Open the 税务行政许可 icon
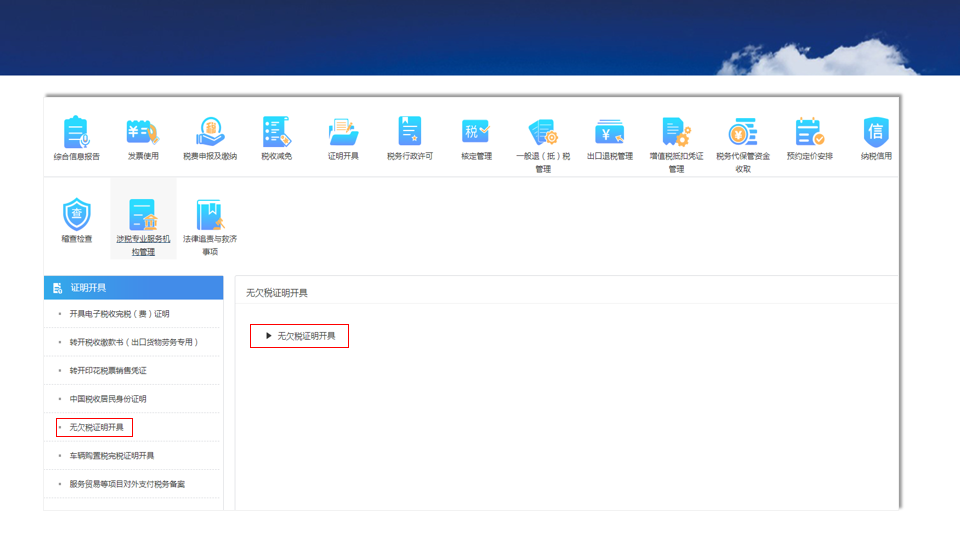The height and width of the screenshot is (540, 960). coord(410,132)
